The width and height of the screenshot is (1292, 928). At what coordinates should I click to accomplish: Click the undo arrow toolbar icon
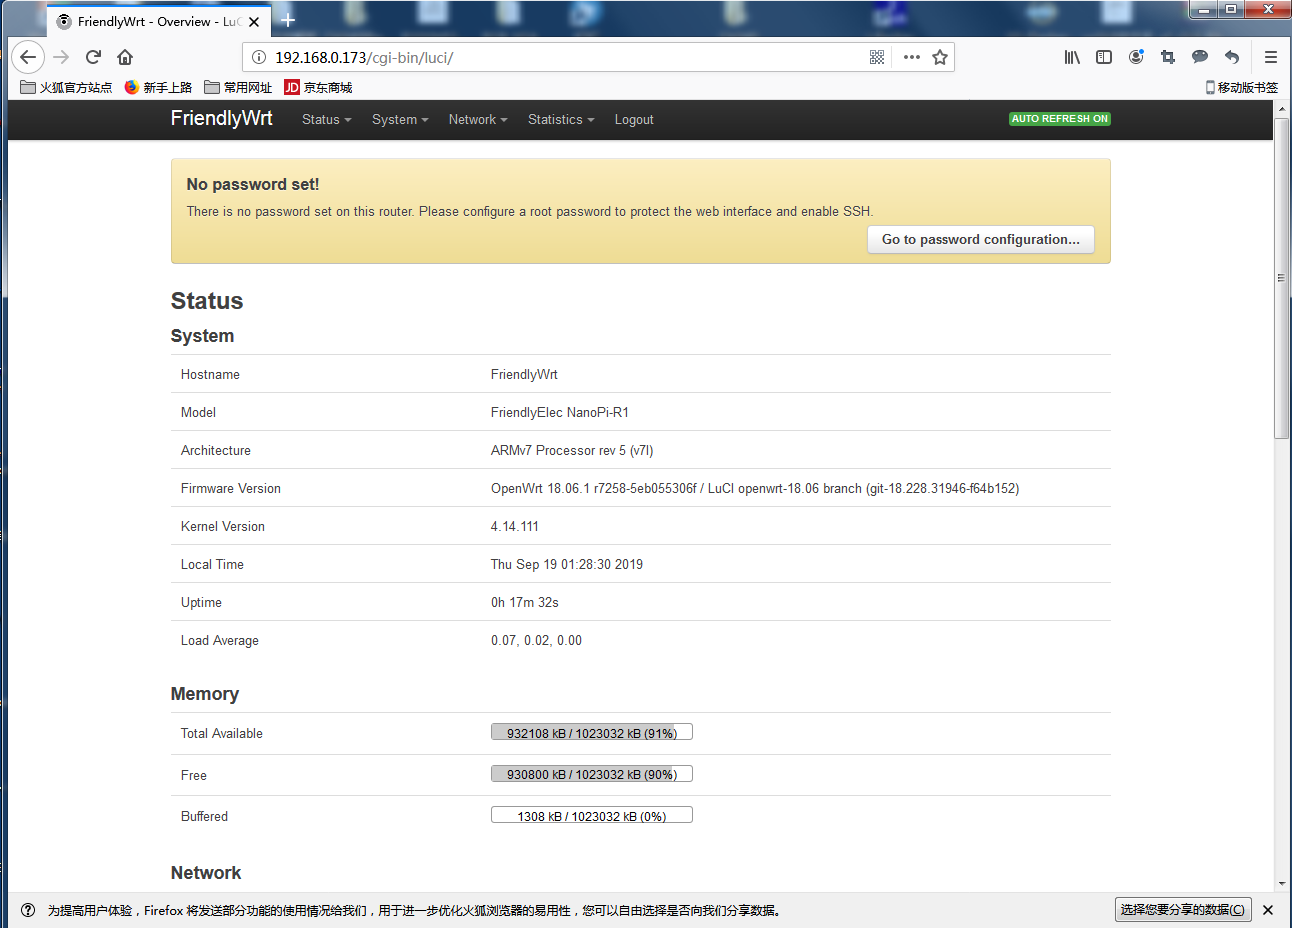tap(1232, 57)
